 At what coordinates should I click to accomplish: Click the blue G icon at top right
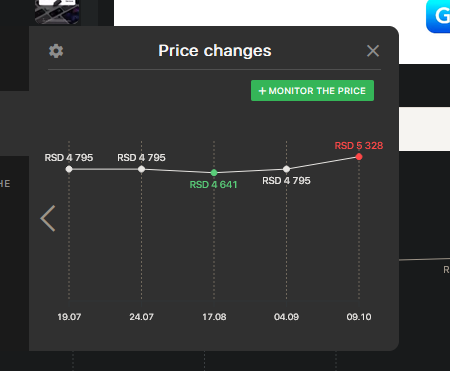(x=438, y=16)
